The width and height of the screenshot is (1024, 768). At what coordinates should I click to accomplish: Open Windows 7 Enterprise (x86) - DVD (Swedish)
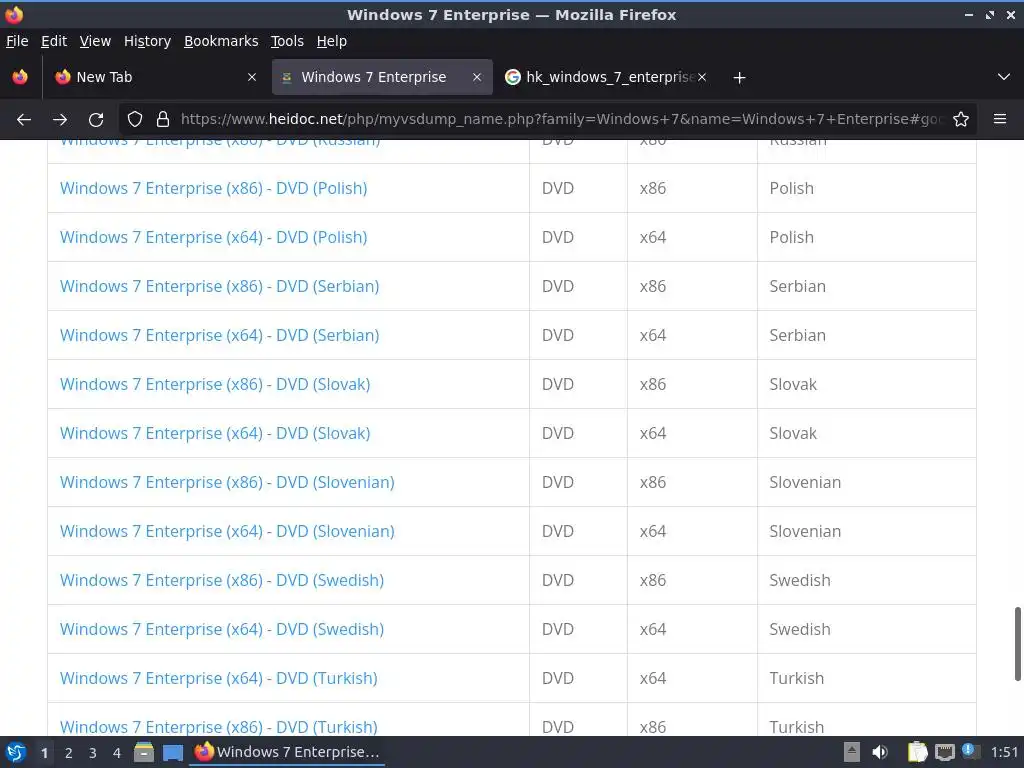coord(222,580)
